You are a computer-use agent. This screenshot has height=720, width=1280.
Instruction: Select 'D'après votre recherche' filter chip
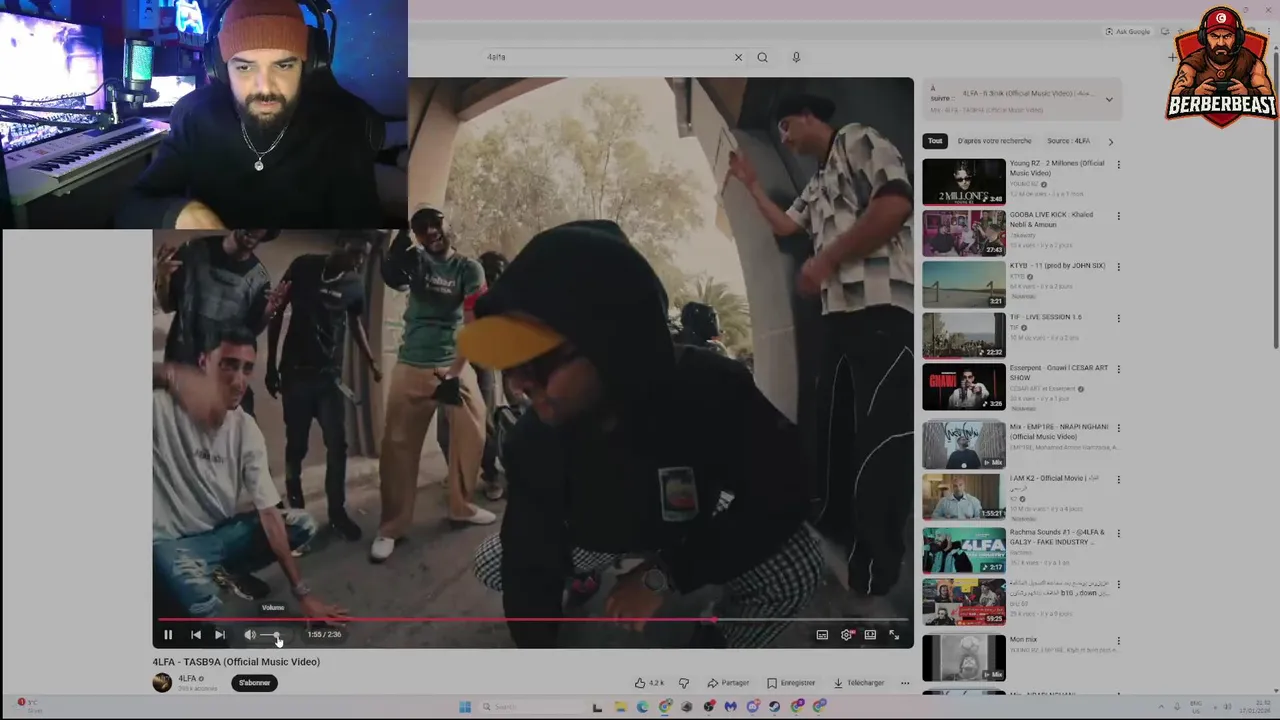tap(994, 141)
